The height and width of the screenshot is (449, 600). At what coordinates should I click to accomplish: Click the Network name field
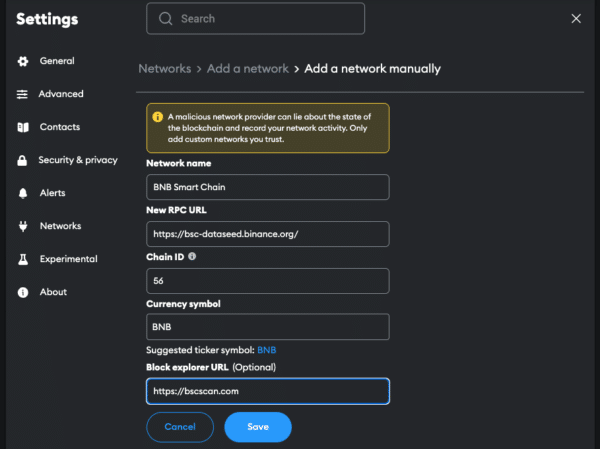click(x=268, y=187)
